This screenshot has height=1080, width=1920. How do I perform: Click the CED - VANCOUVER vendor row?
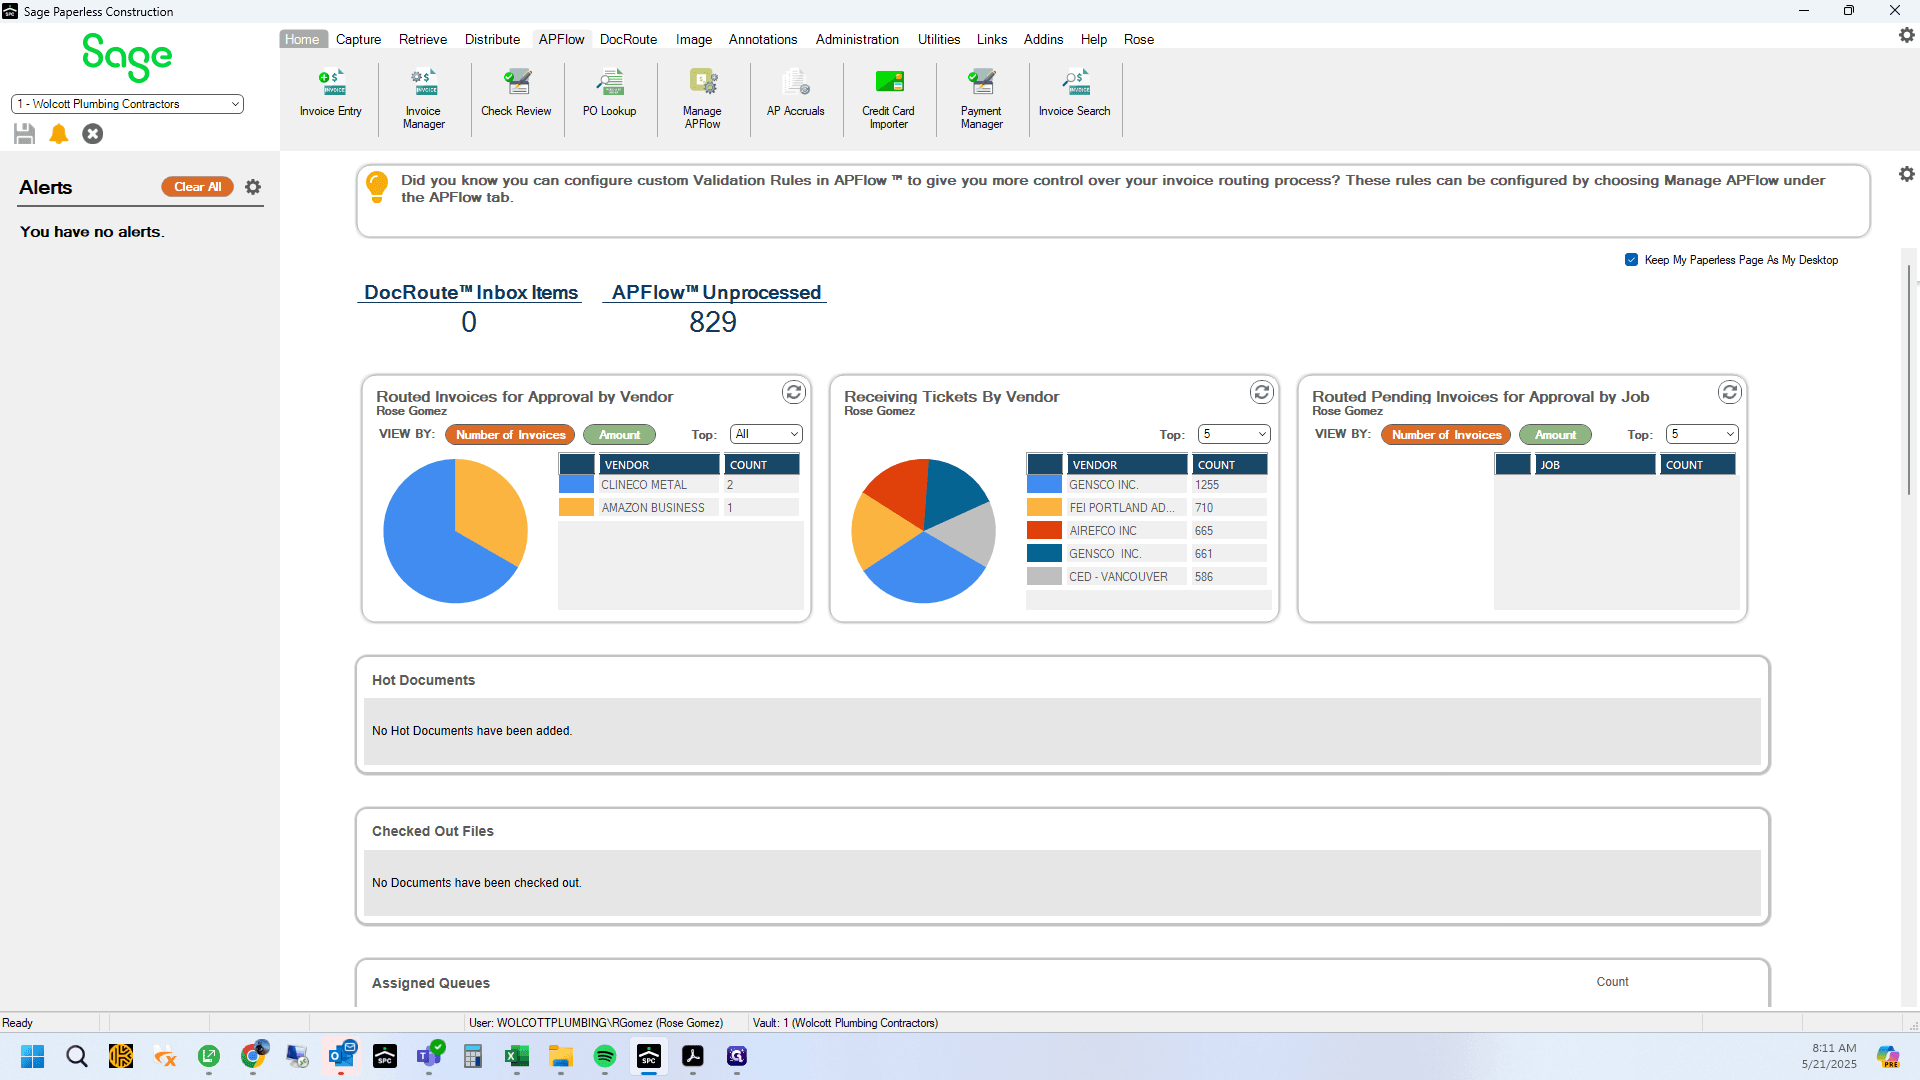[1148, 577]
